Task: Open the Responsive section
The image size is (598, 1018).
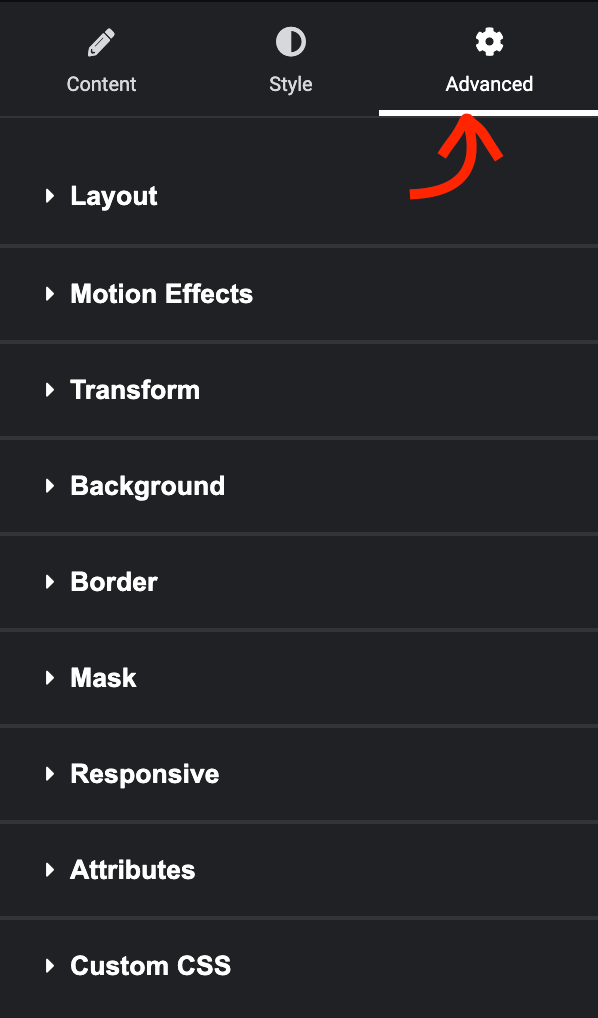Action: pos(52,774)
